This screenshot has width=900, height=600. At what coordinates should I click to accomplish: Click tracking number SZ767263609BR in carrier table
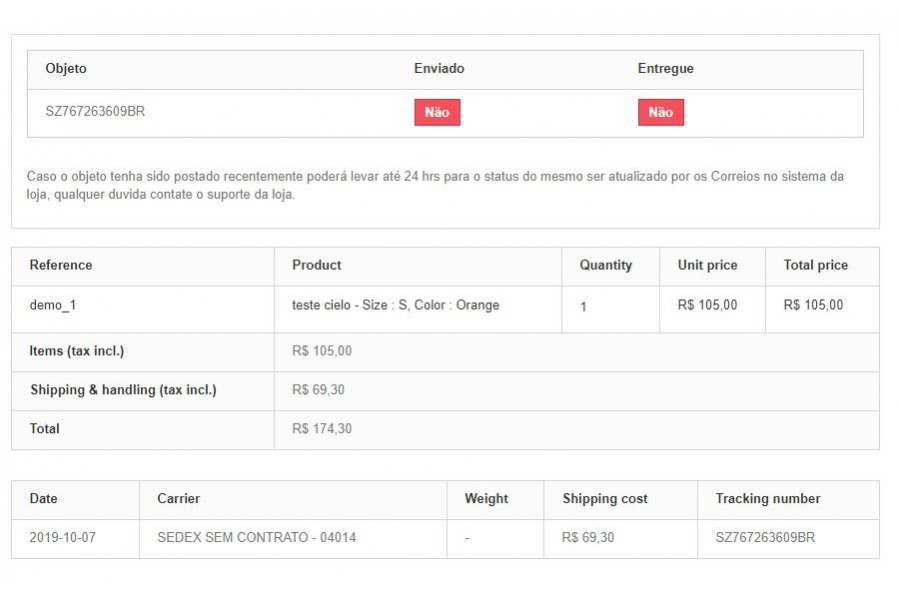pyautogui.click(x=765, y=537)
